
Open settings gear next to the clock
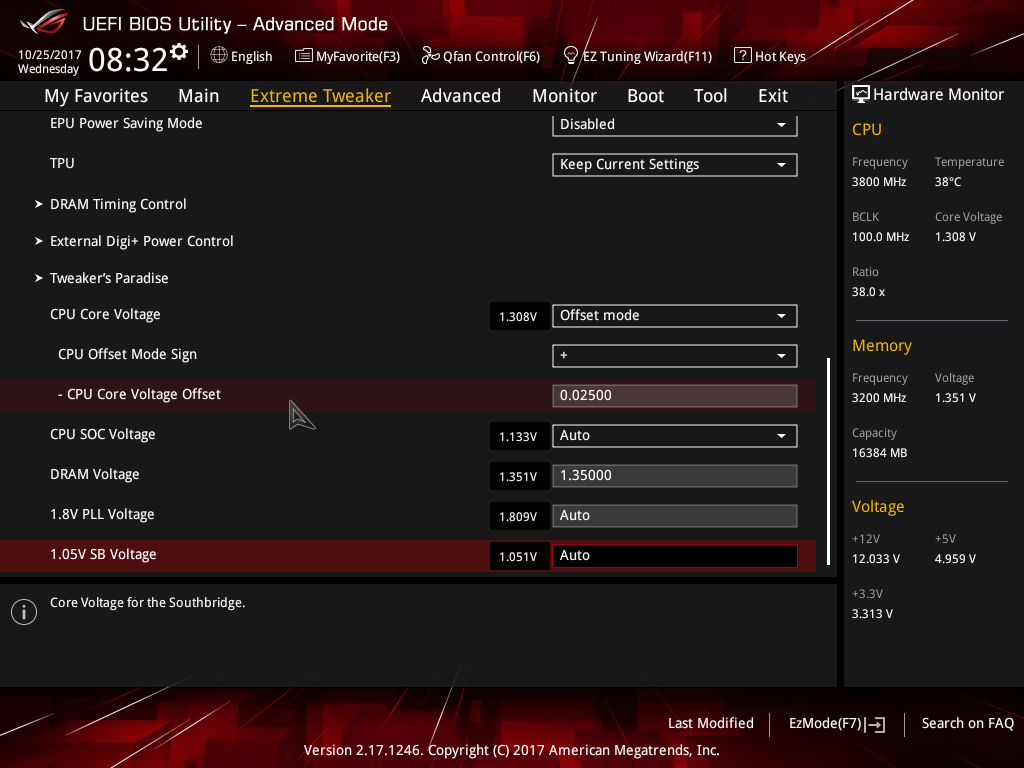[179, 52]
